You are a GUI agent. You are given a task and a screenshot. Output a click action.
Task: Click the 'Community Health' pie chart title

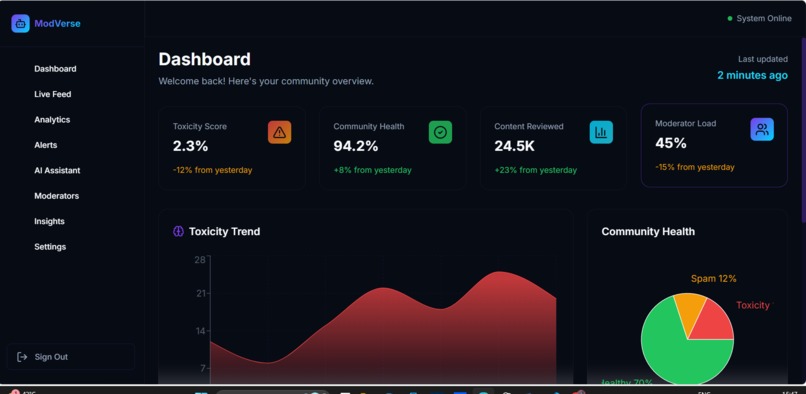[648, 232]
